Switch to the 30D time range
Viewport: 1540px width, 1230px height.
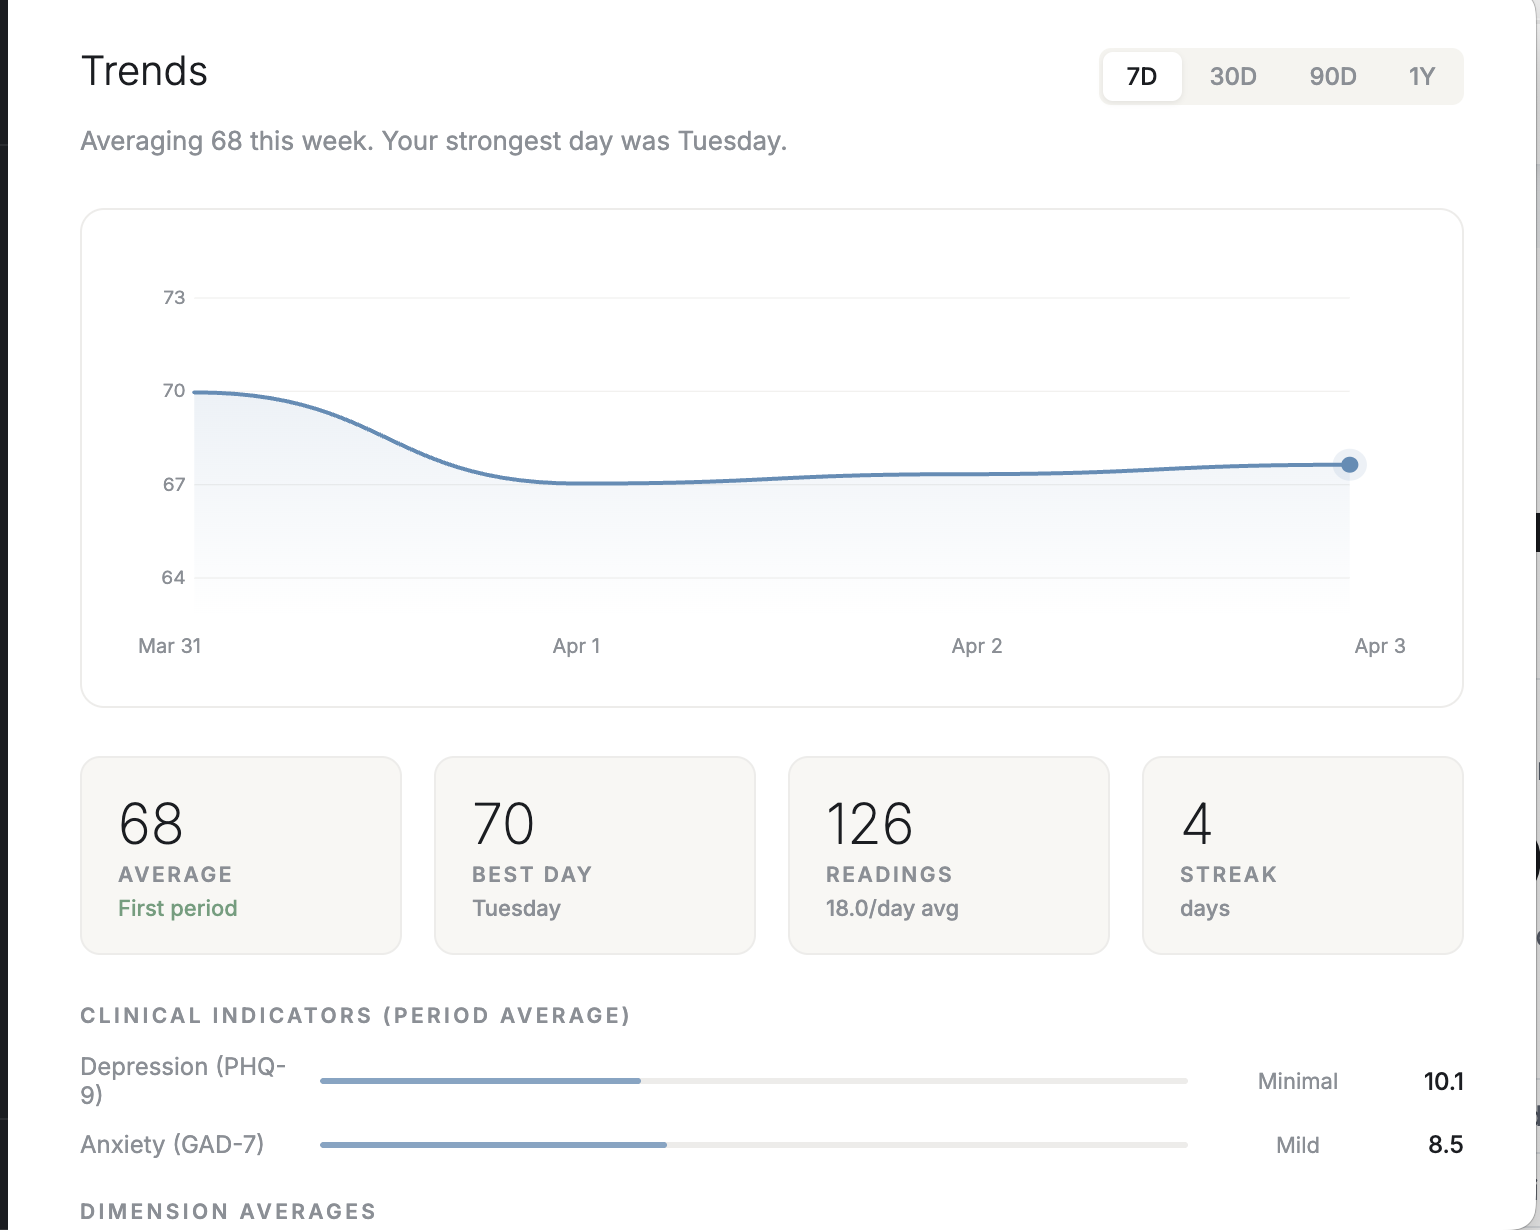click(1234, 76)
